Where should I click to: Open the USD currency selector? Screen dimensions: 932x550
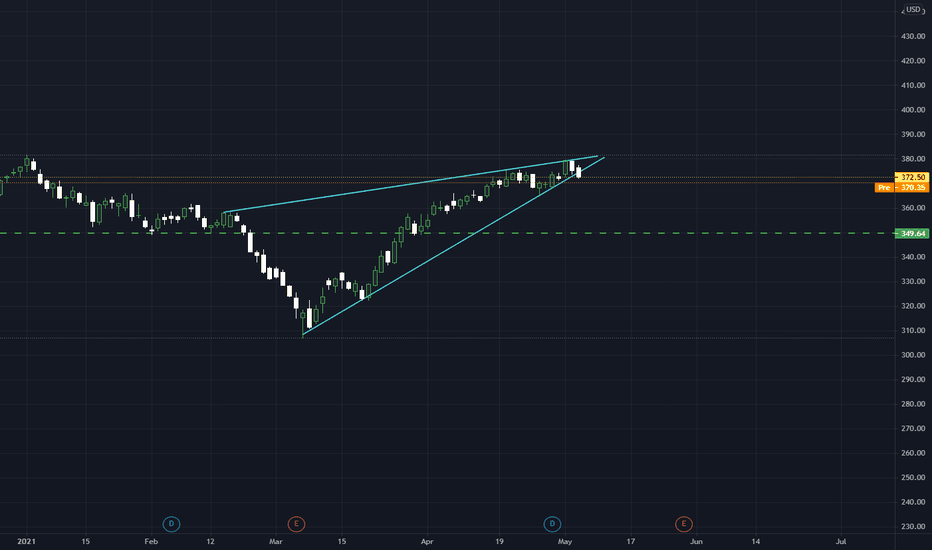[914, 10]
